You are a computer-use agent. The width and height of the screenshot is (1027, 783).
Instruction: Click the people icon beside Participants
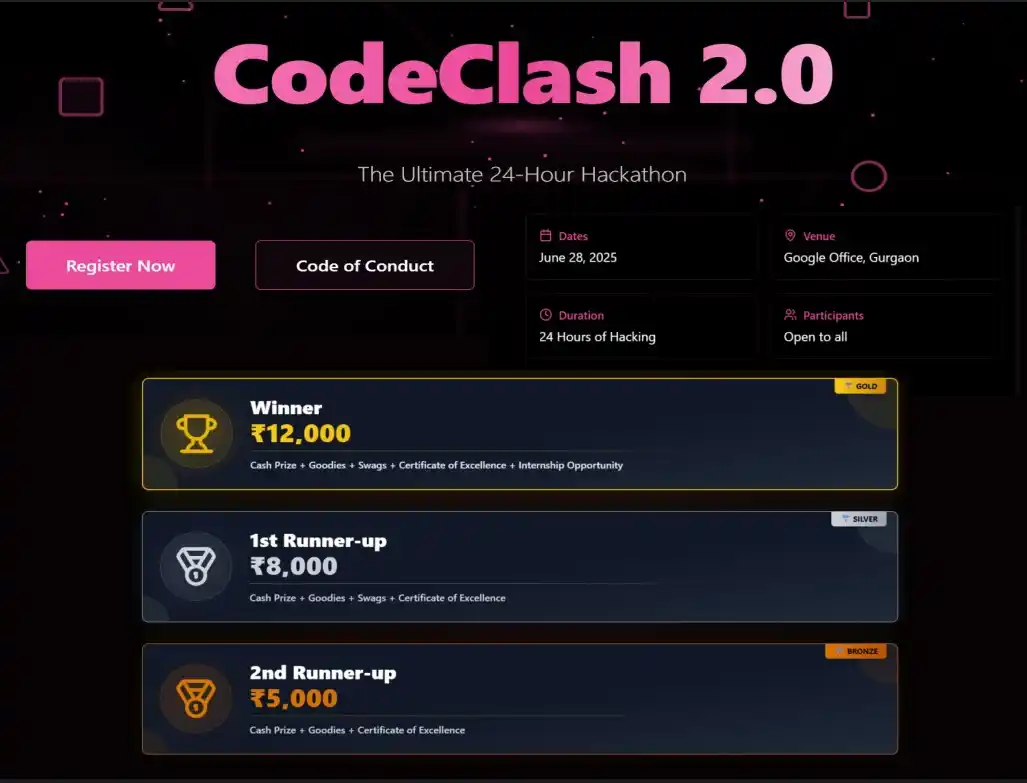coord(791,315)
